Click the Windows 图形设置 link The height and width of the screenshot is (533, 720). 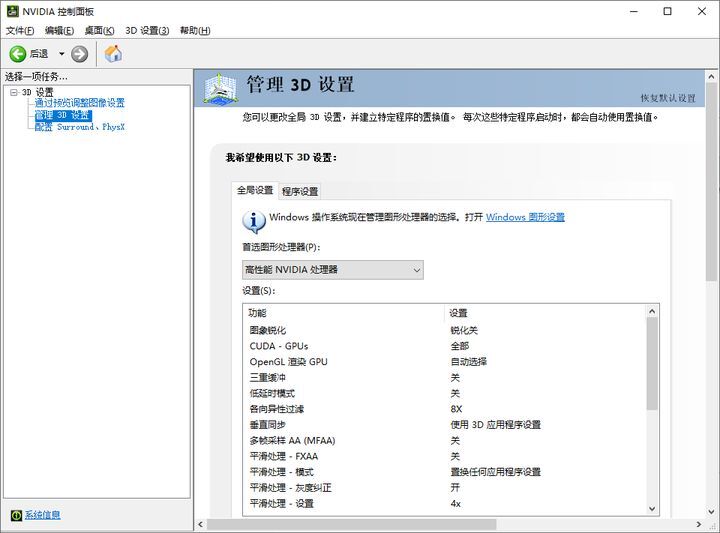click(525, 217)
